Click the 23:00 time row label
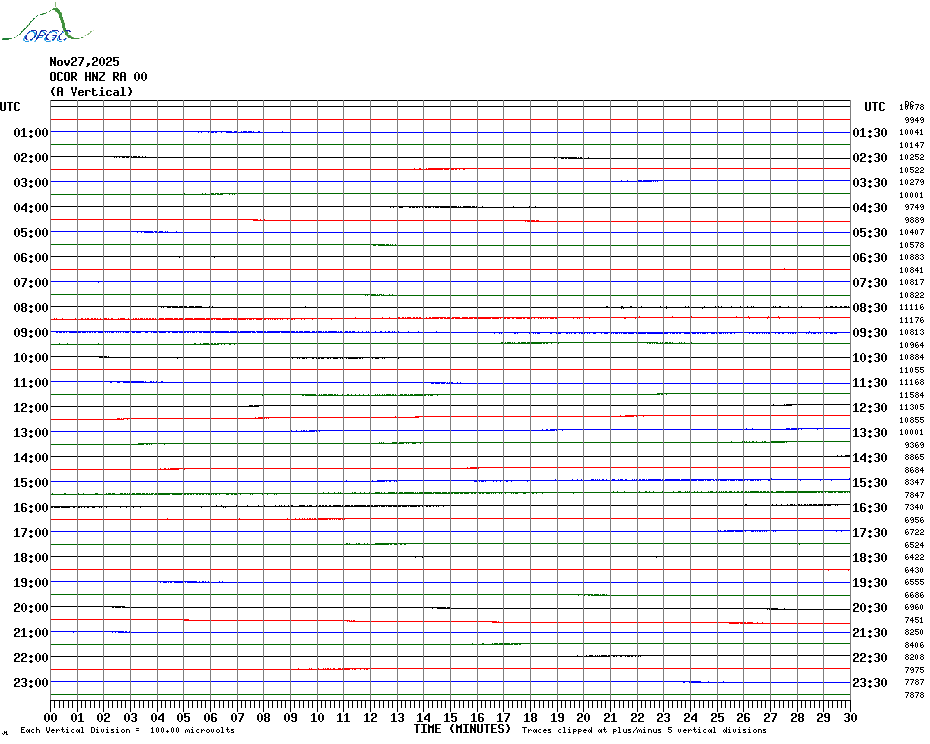Screen dimensions: 930x744 31,682
